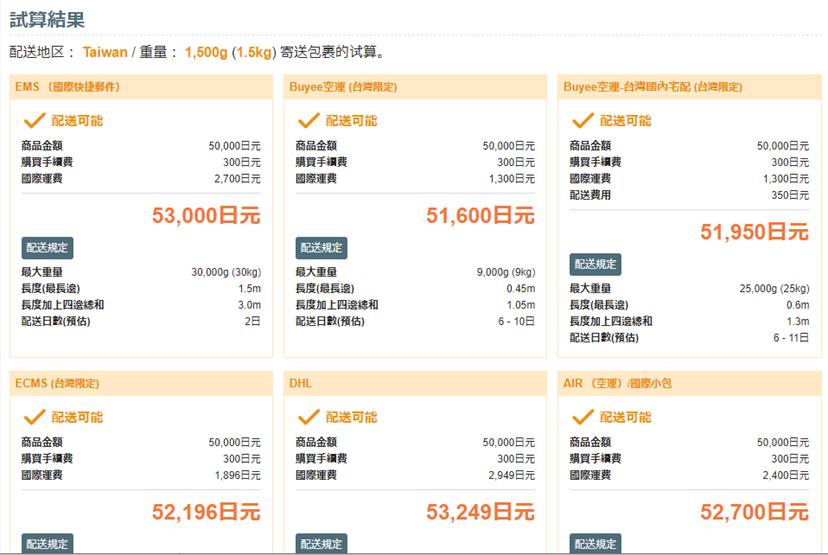Click the ECMS (台灣限定) card header
This screenshot has height=555, width=828.
[x=141, y=383]
